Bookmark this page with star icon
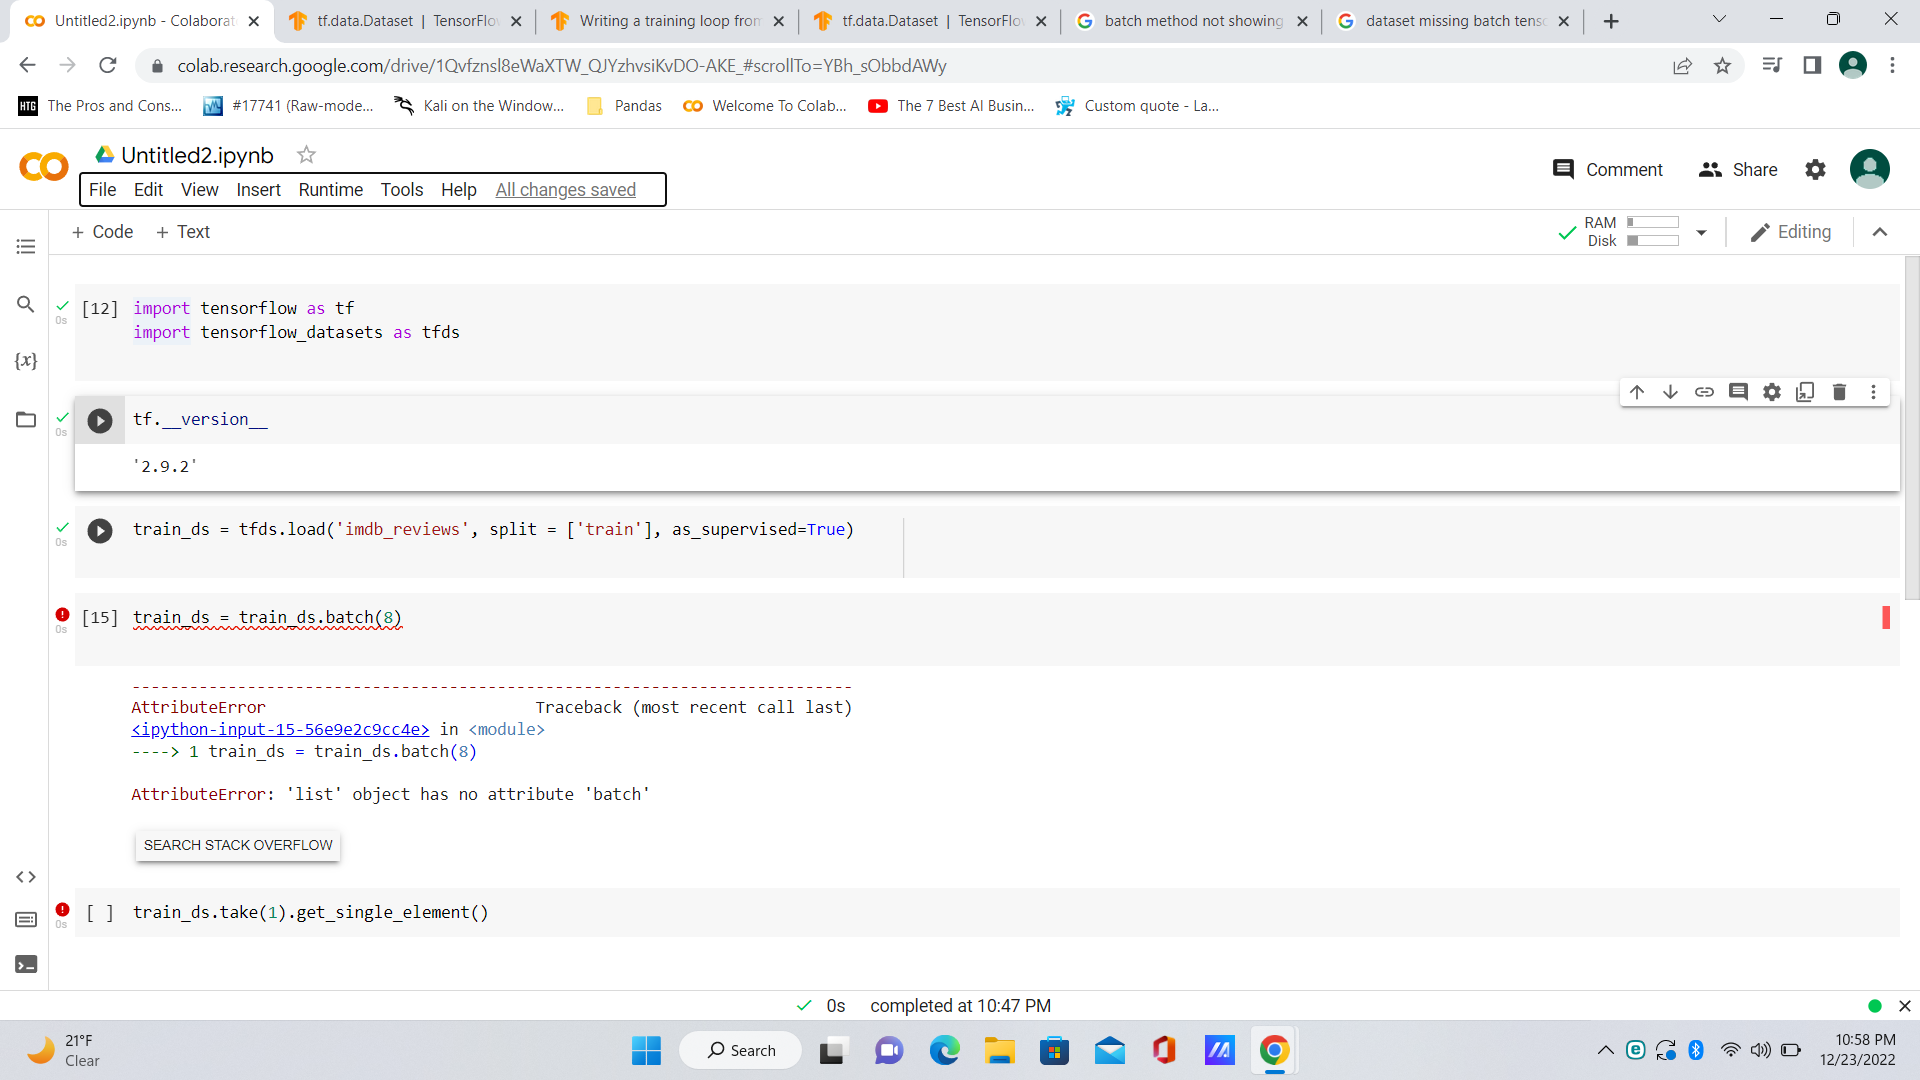The height and width of the screenshot is (1080, 1920). coord(1722,65)
